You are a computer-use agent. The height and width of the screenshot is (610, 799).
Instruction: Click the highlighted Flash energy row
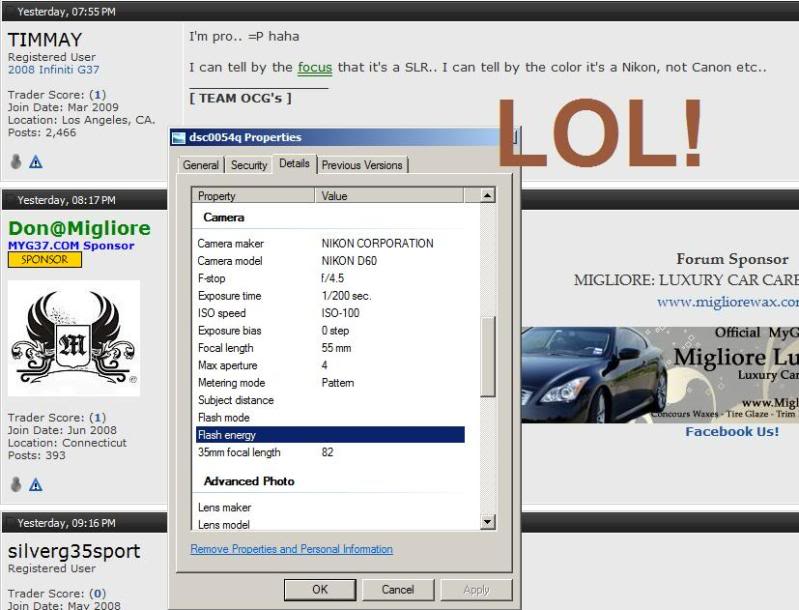(x=330, y=435)
